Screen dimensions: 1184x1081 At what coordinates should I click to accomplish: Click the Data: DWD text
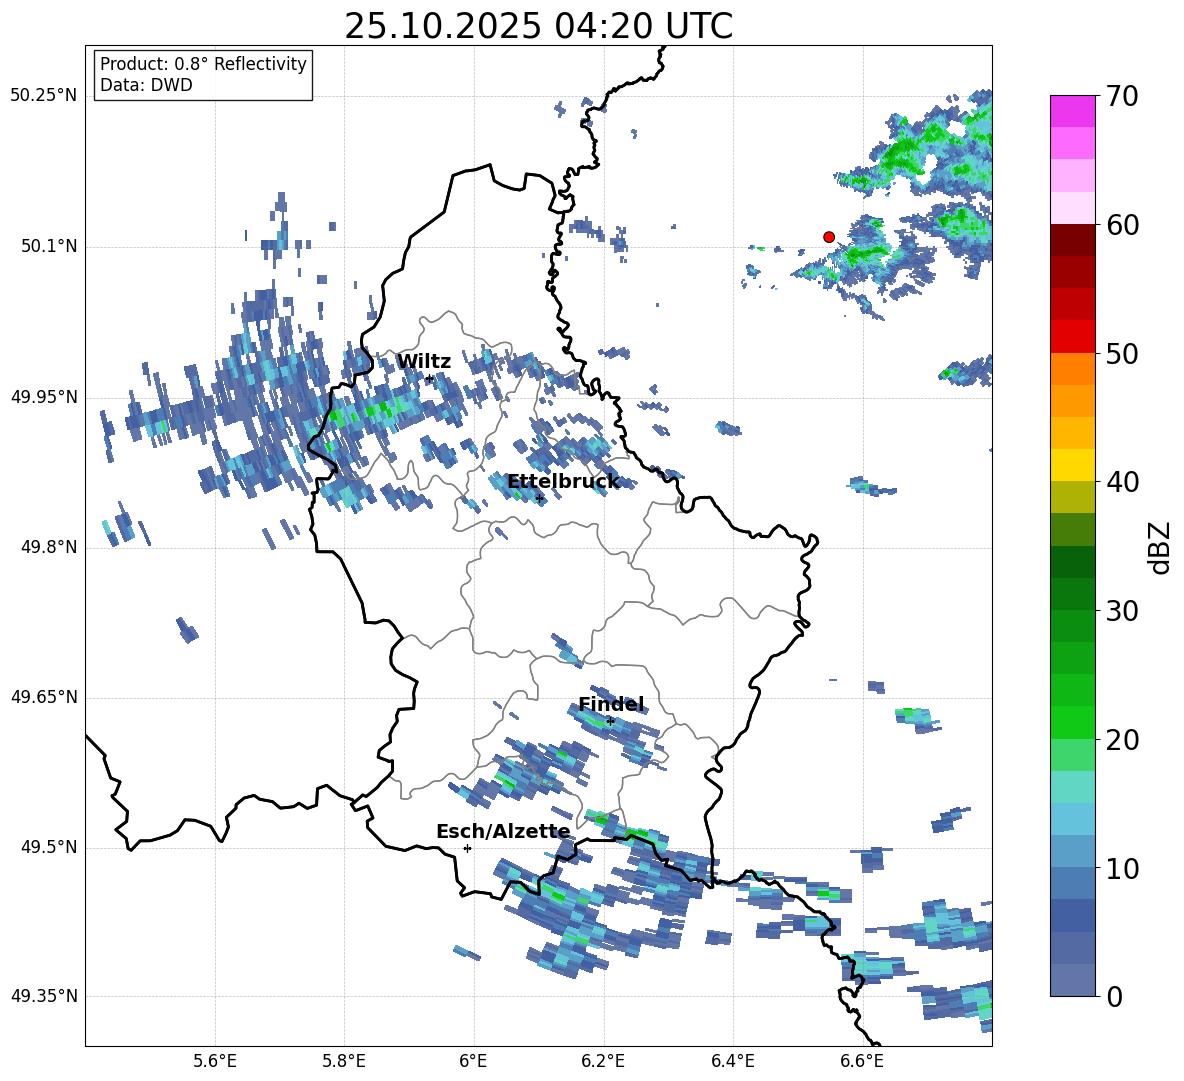pyautogui.click(x=146, y=85)
